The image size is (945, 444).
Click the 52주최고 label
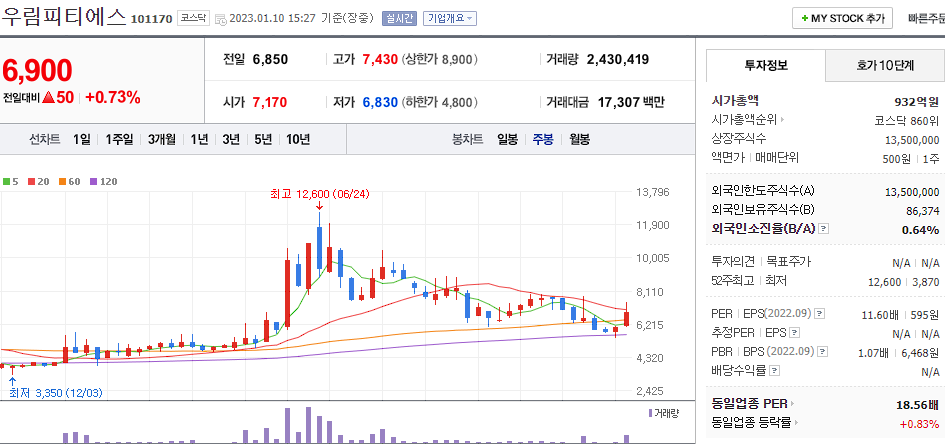[733, 281]
